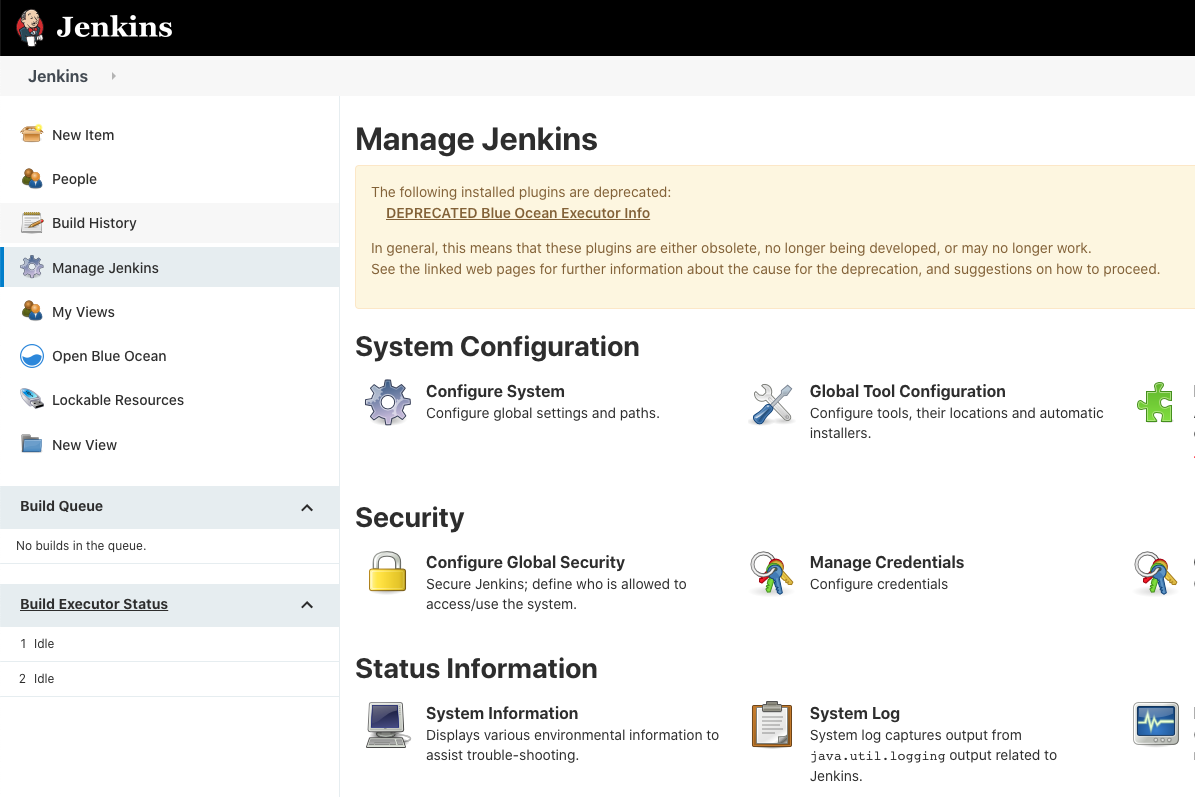Click the My Views icon

[x=31, y=312]
